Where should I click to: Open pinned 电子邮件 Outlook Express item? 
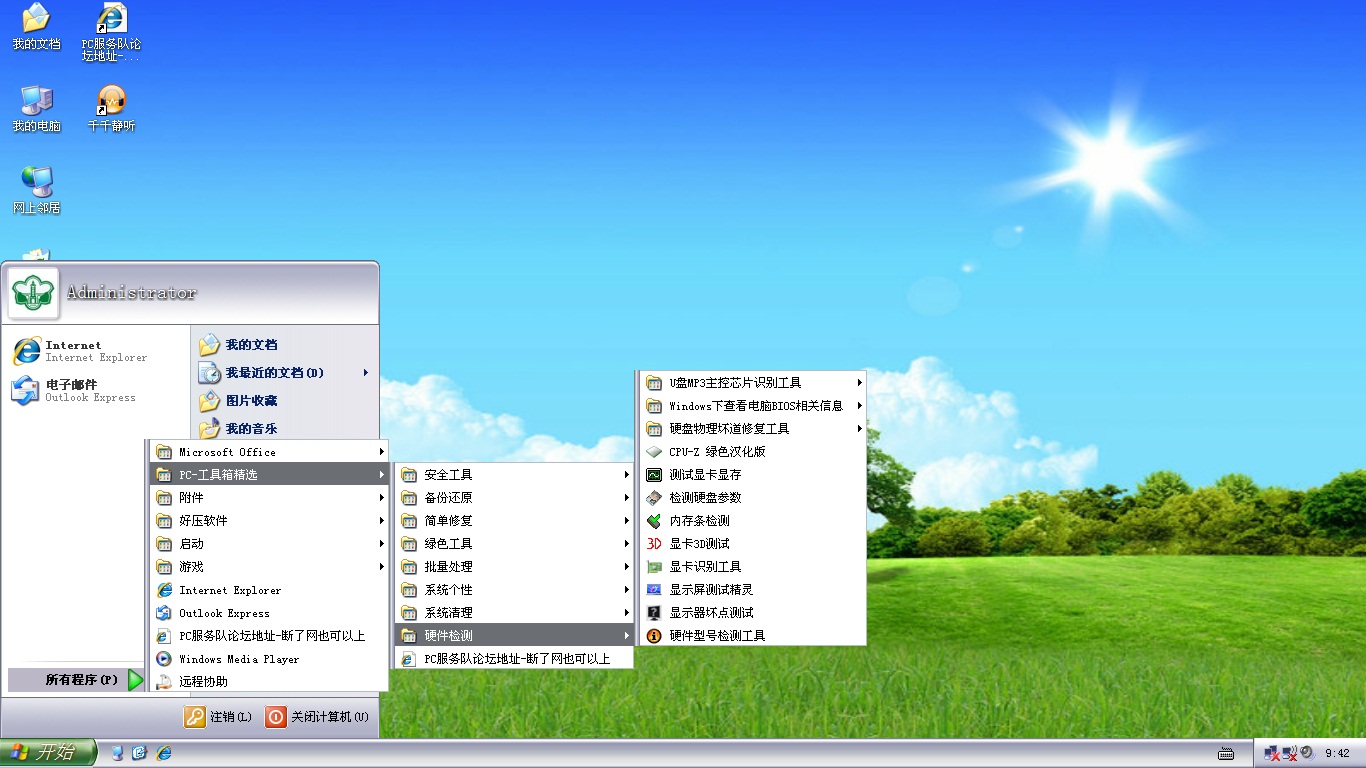coord(95,391)
